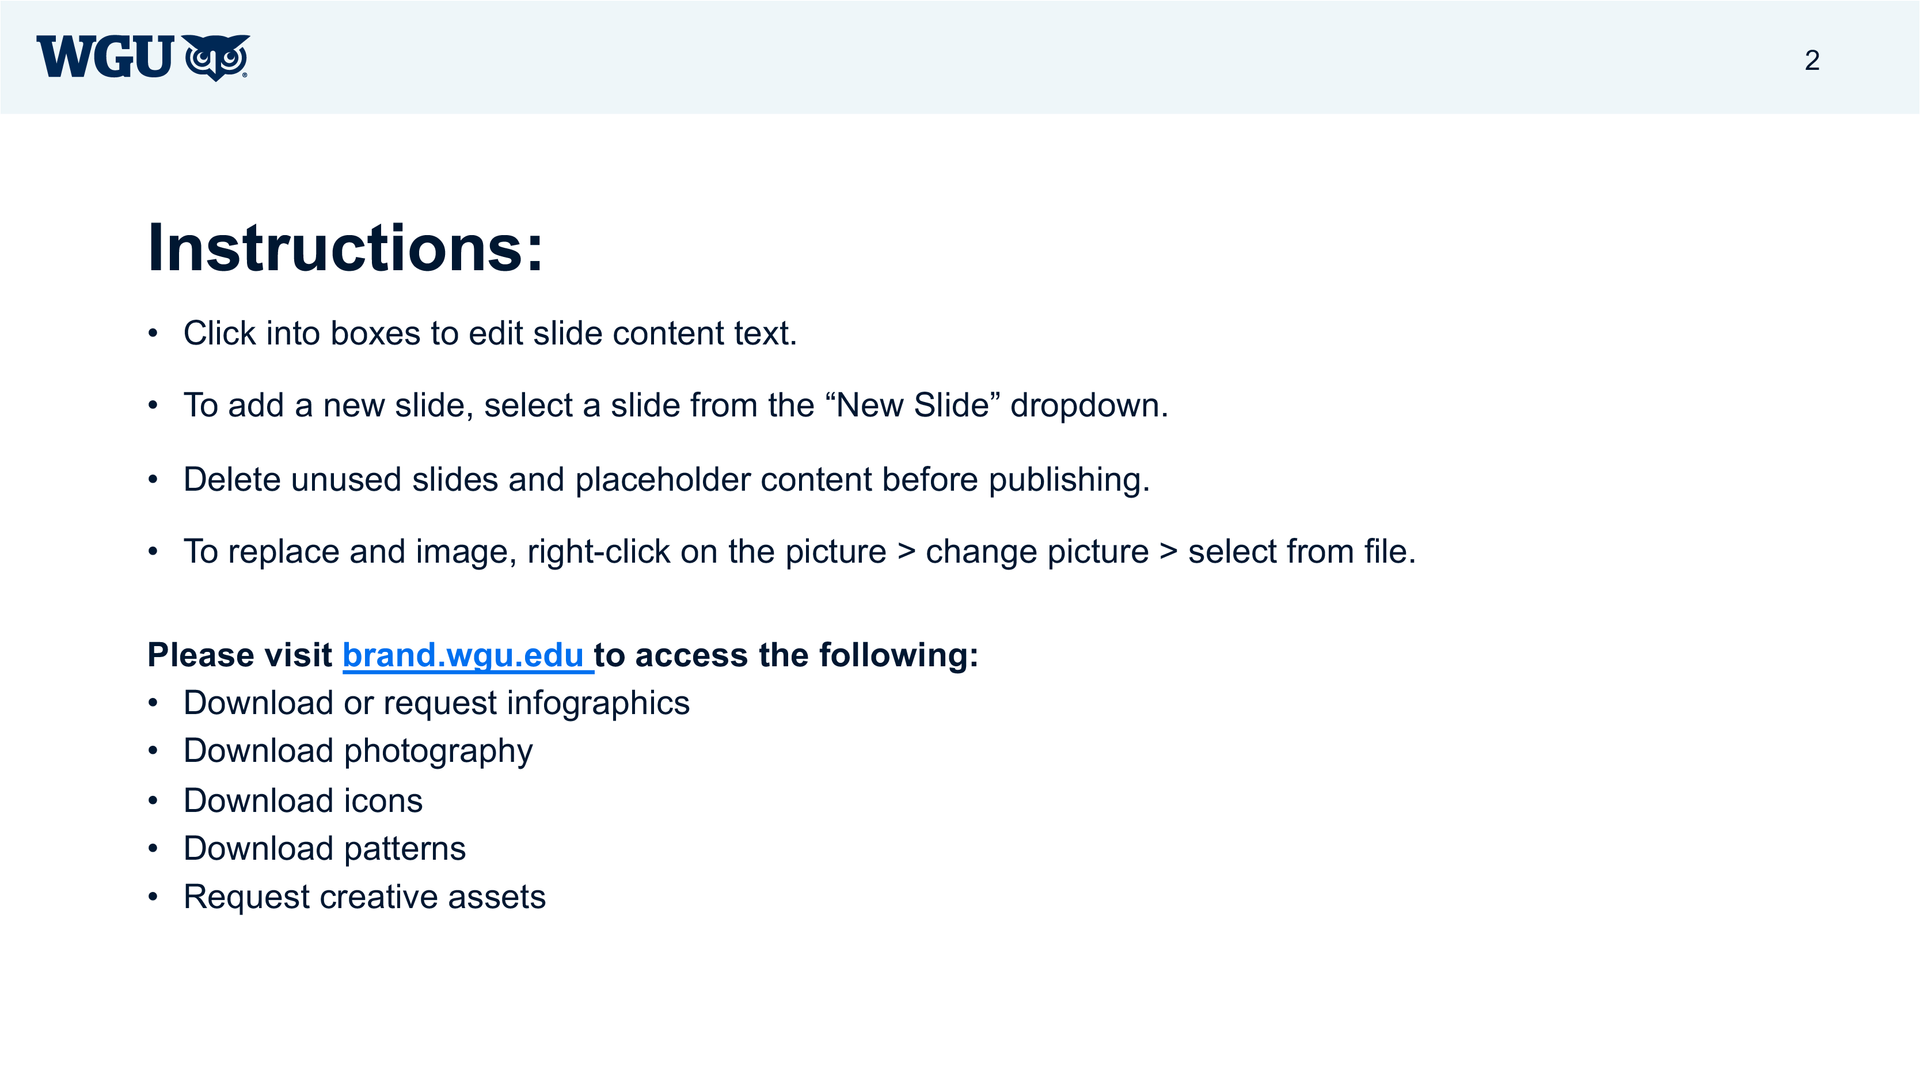Viewport: 1920px width, 1081px height.
Task: Select the Instructions: heading
Action: click(x=346, y=247)
